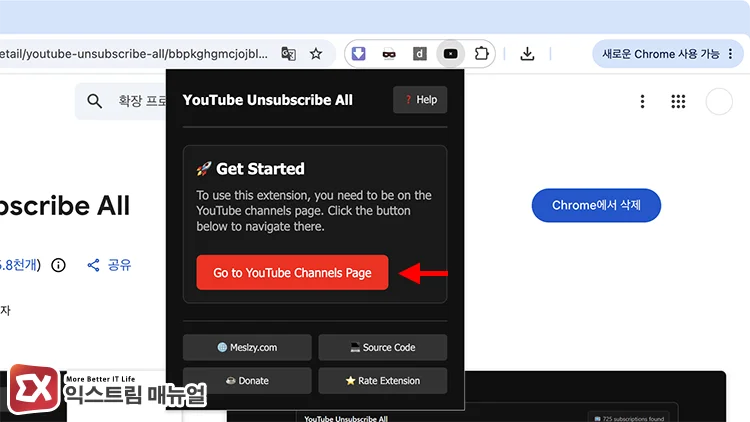The height and width of the screenshot is (422, 750).
Task: Click the translate page icon in address bar
Action: 288,54
